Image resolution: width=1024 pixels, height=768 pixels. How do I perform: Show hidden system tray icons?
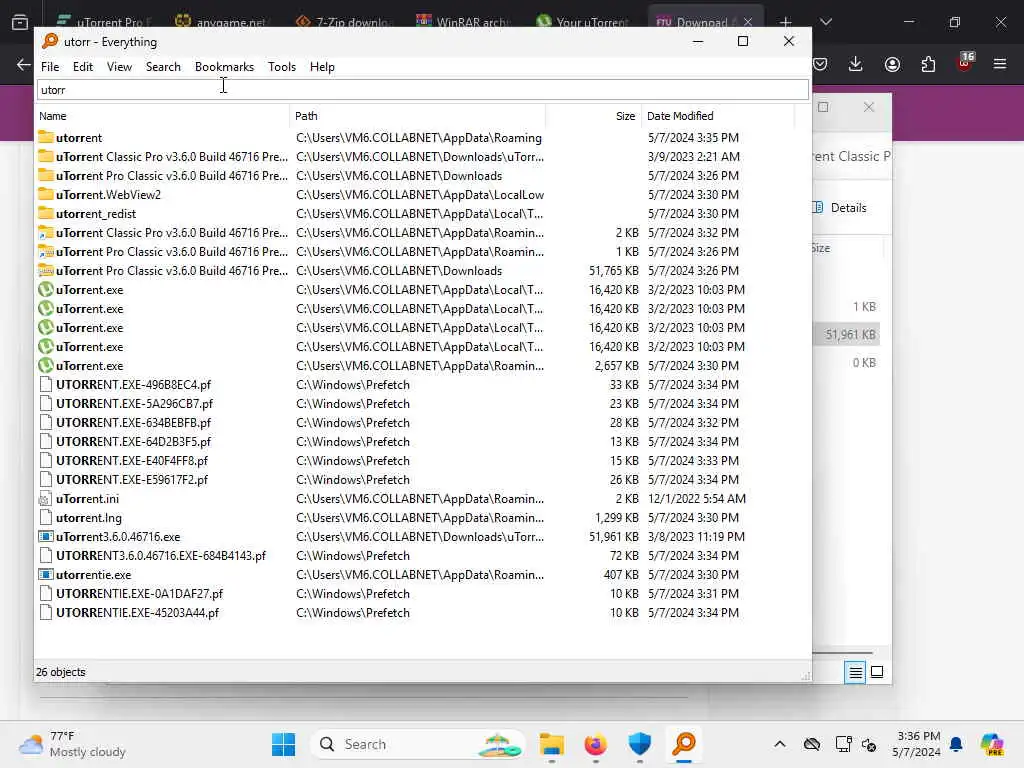pyautogui.click(x=780, y=744)
